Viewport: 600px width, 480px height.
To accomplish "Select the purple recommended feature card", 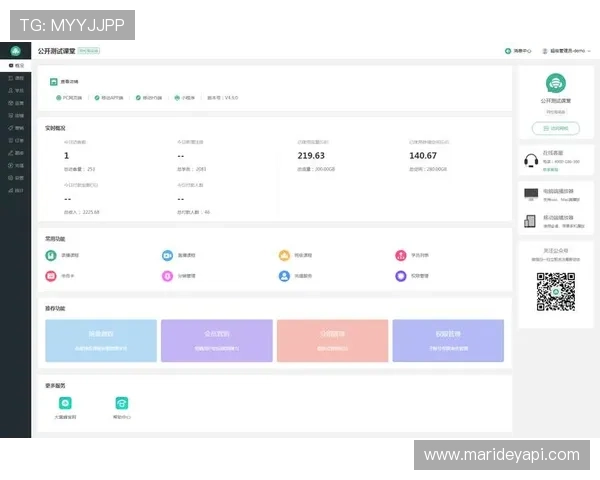I will (x=216, y=340).
